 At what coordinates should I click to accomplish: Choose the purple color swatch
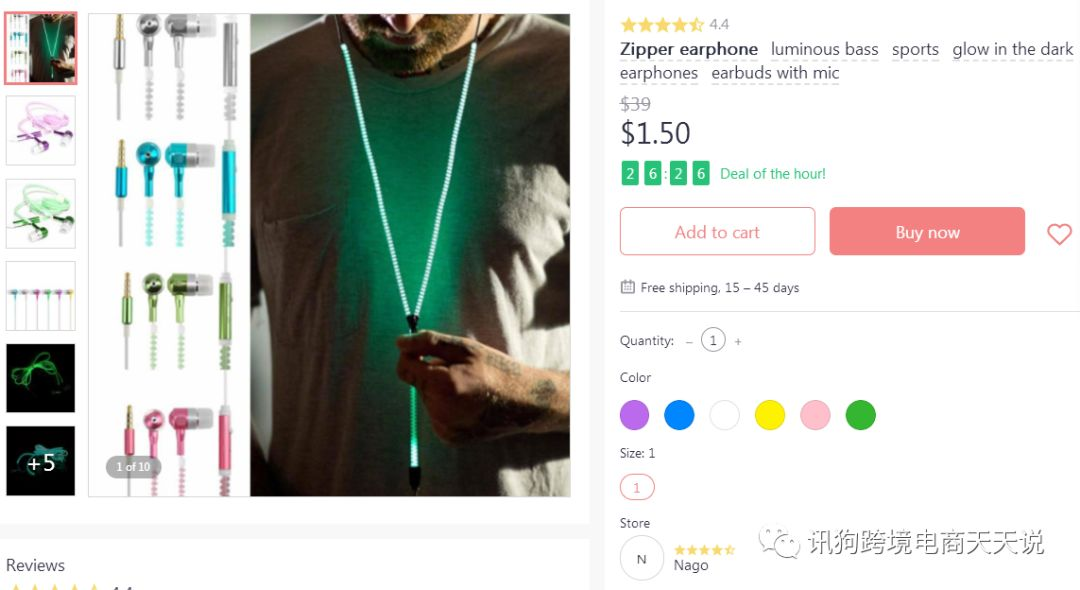tap(634, 415)
